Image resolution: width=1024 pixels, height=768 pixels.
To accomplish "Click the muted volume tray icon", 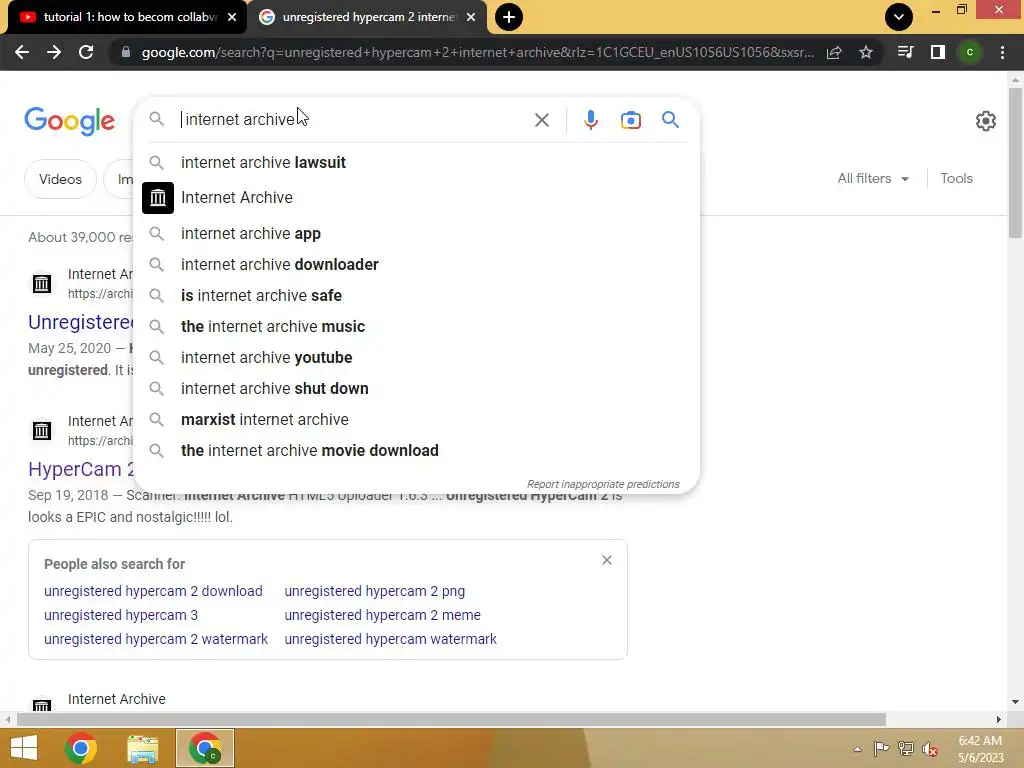I will click(929, 749).
